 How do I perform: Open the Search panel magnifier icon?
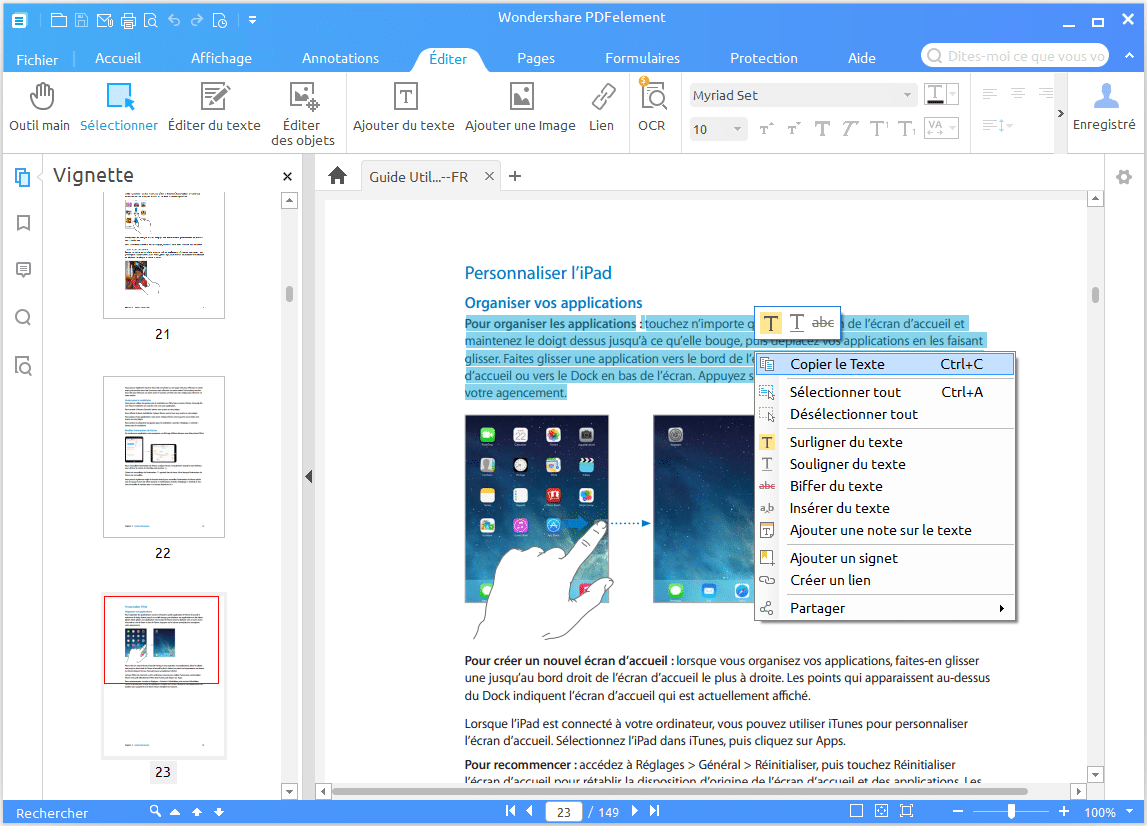[x=23, y=318]
